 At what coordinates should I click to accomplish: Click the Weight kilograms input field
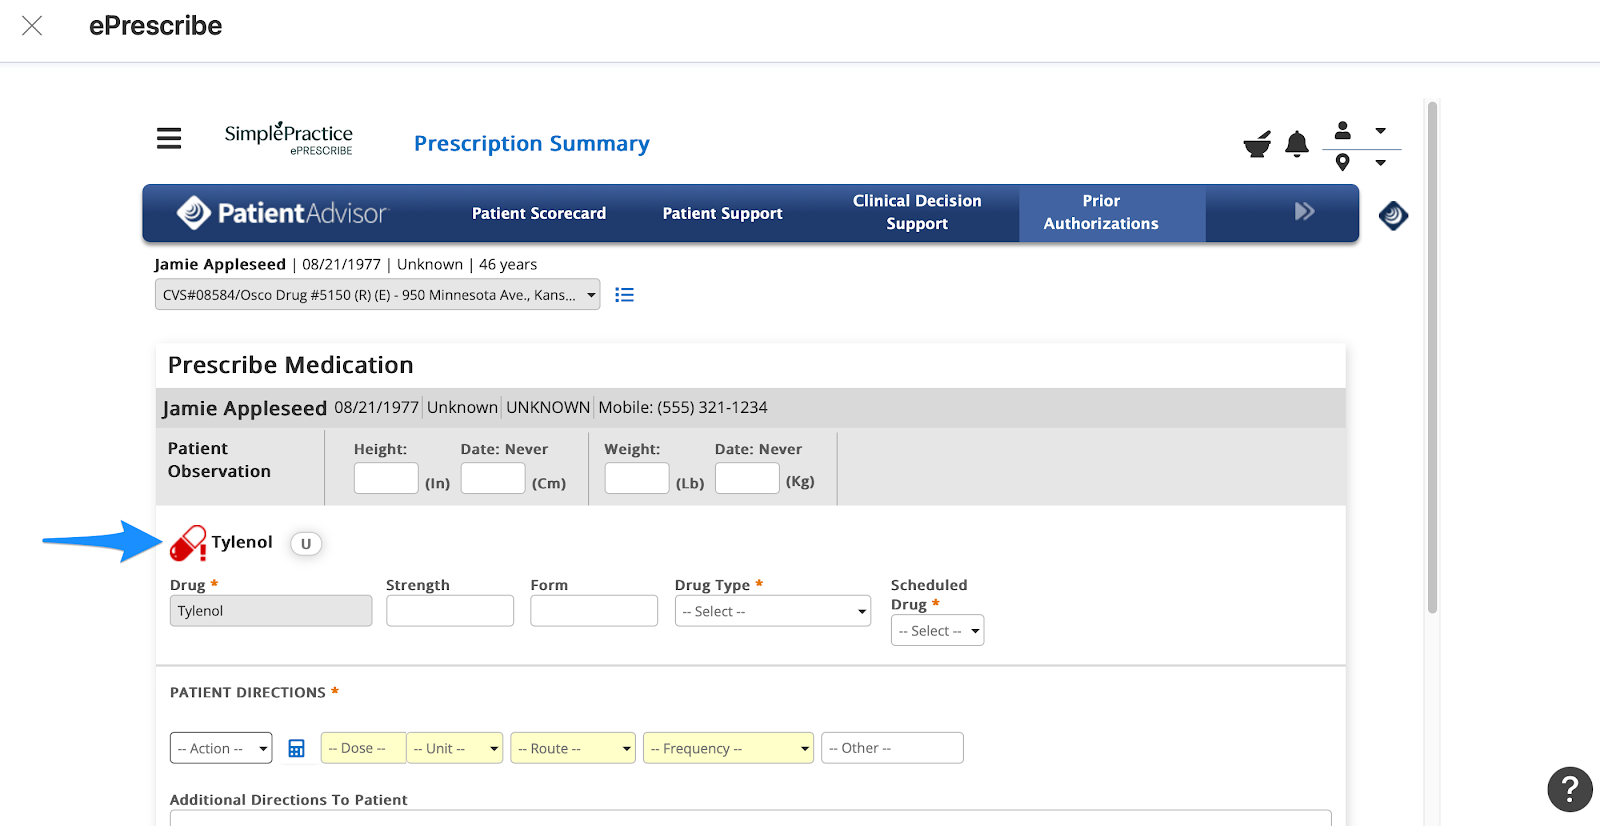tap(747, 478)
